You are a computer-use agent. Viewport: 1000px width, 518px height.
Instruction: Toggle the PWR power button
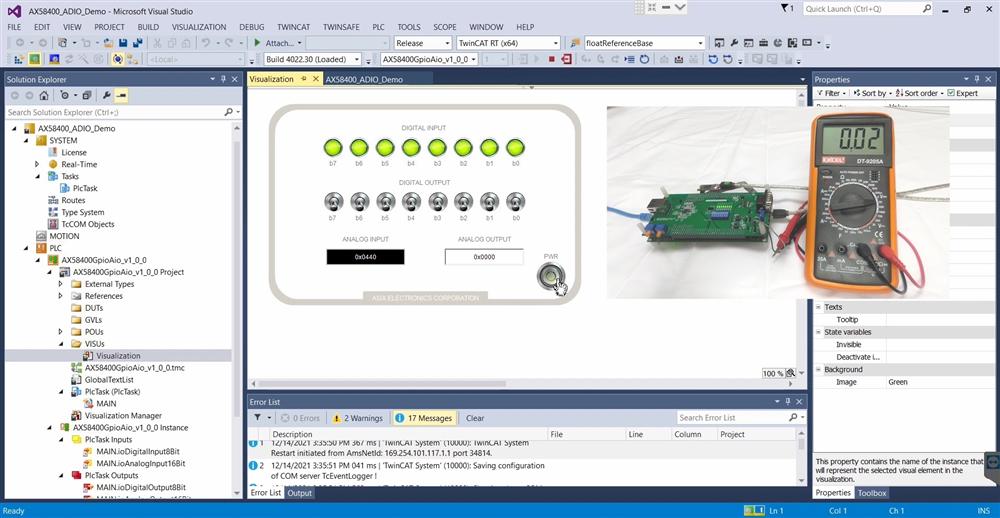pyautogui.click(x=551, y=277)
